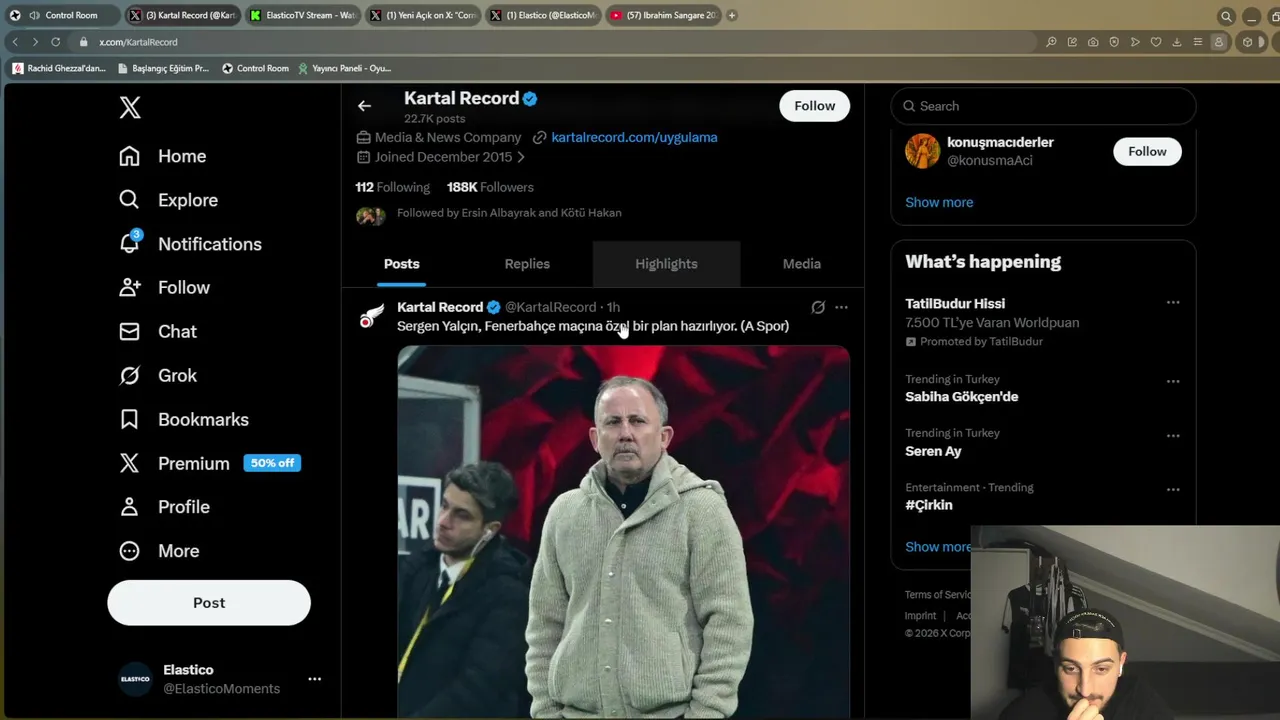Click the send-to-flow arrow icon
Screen dimensions: 1280x720
coord(1135,42)
